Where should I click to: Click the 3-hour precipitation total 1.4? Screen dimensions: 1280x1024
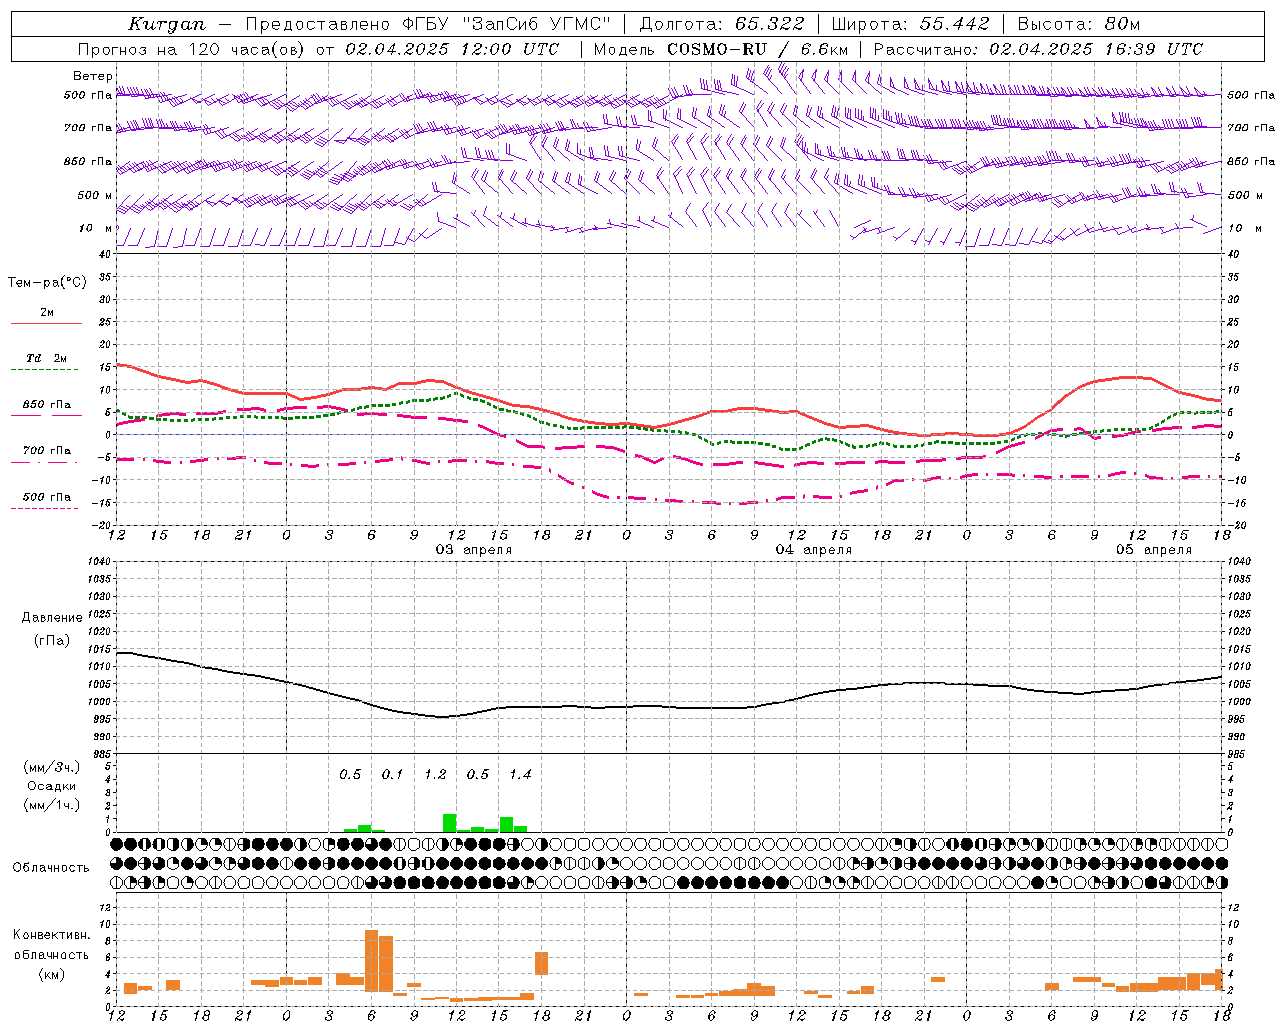click(520, 775)
